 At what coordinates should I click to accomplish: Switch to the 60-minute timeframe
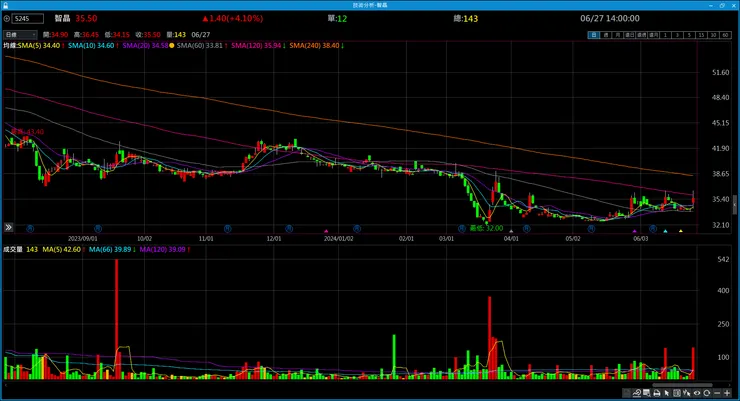(x=725, y=35)
